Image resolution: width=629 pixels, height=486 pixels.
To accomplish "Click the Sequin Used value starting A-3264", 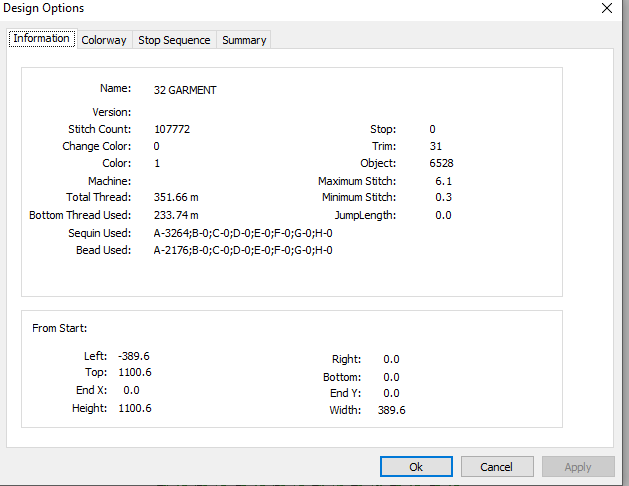I will [x=243, y=233].
